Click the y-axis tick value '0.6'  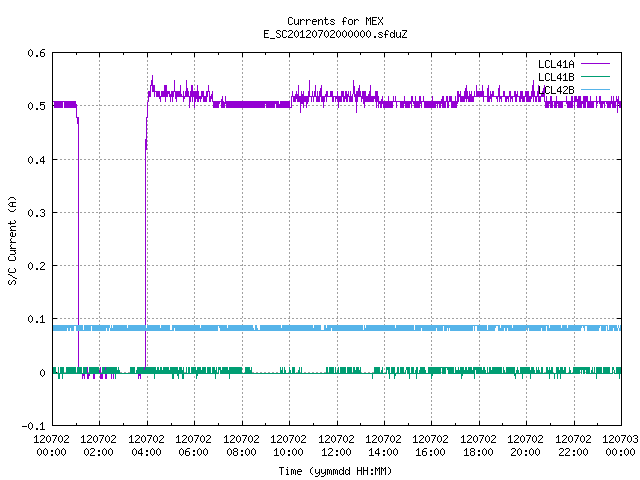[36, 53]
